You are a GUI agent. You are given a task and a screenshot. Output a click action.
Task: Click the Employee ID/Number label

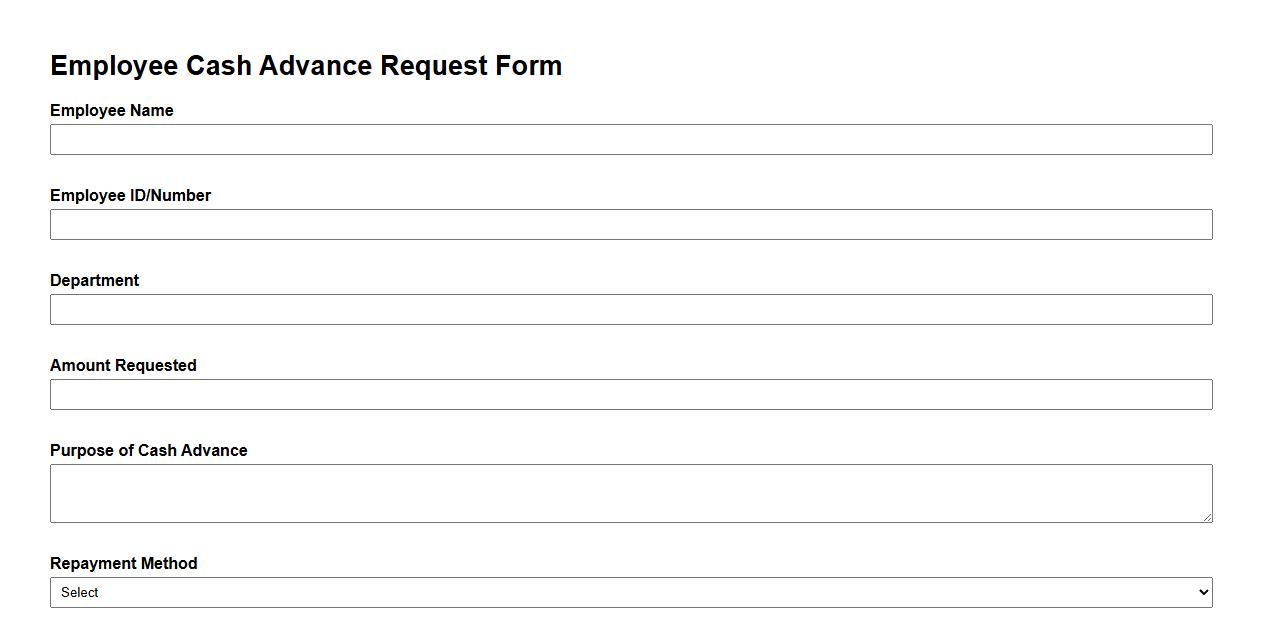click(130, 195)
